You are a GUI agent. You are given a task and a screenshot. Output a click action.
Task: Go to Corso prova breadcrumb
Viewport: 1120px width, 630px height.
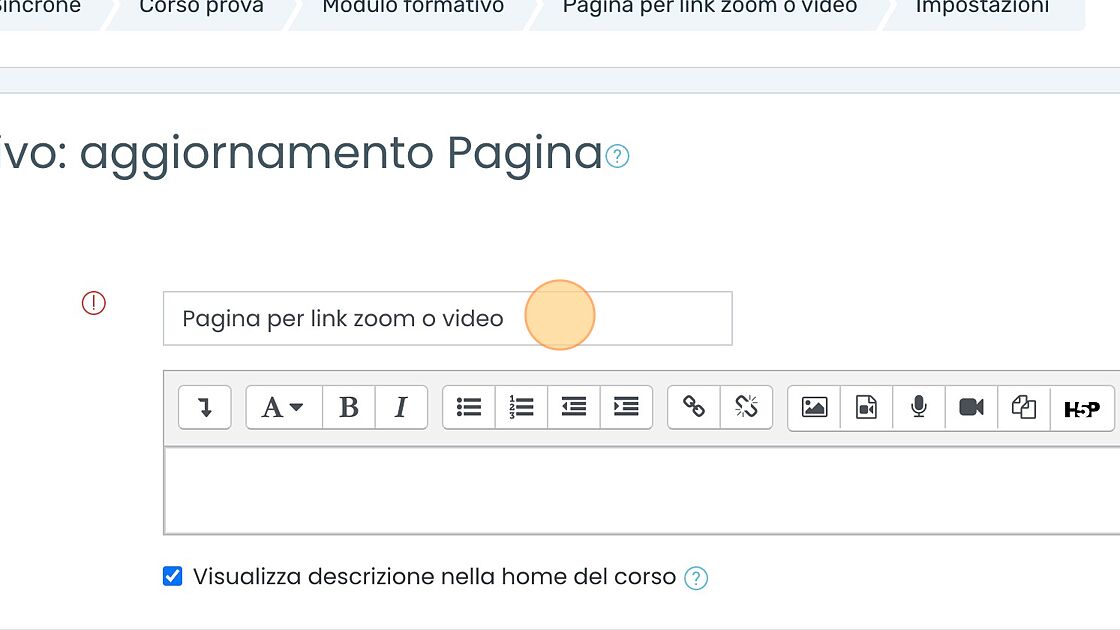tap(201, 7)
